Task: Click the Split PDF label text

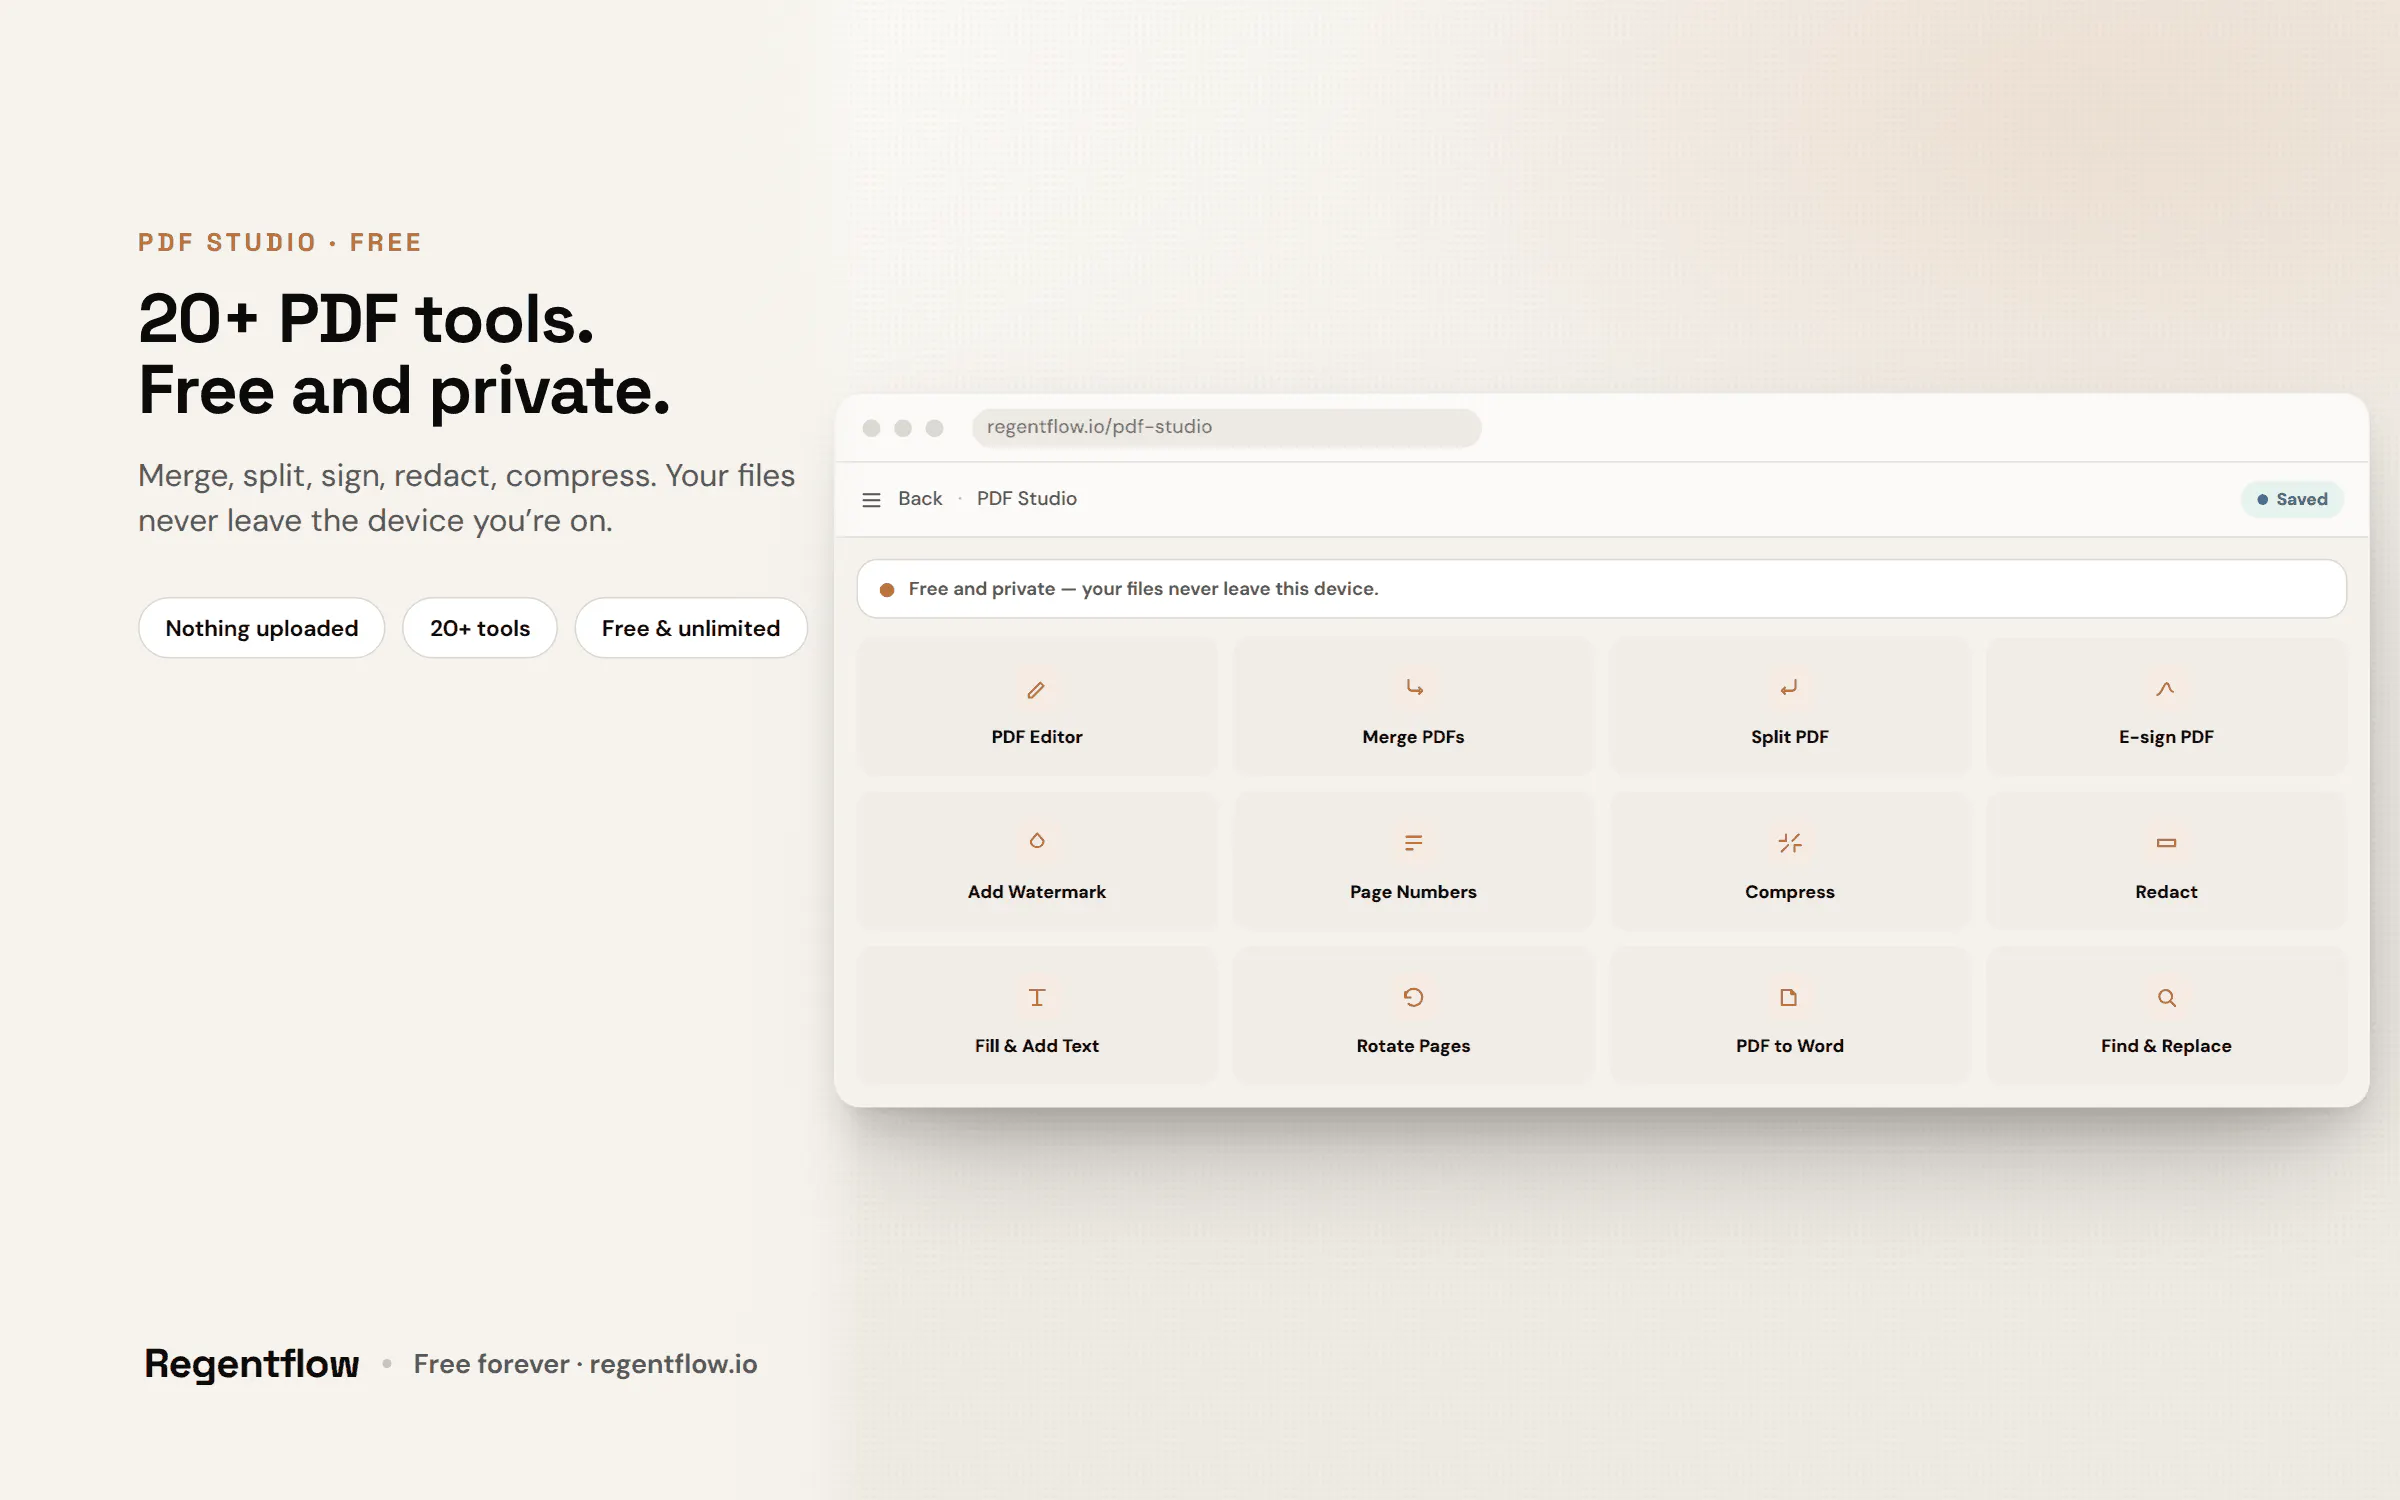Action: (x=1789, y=737)
